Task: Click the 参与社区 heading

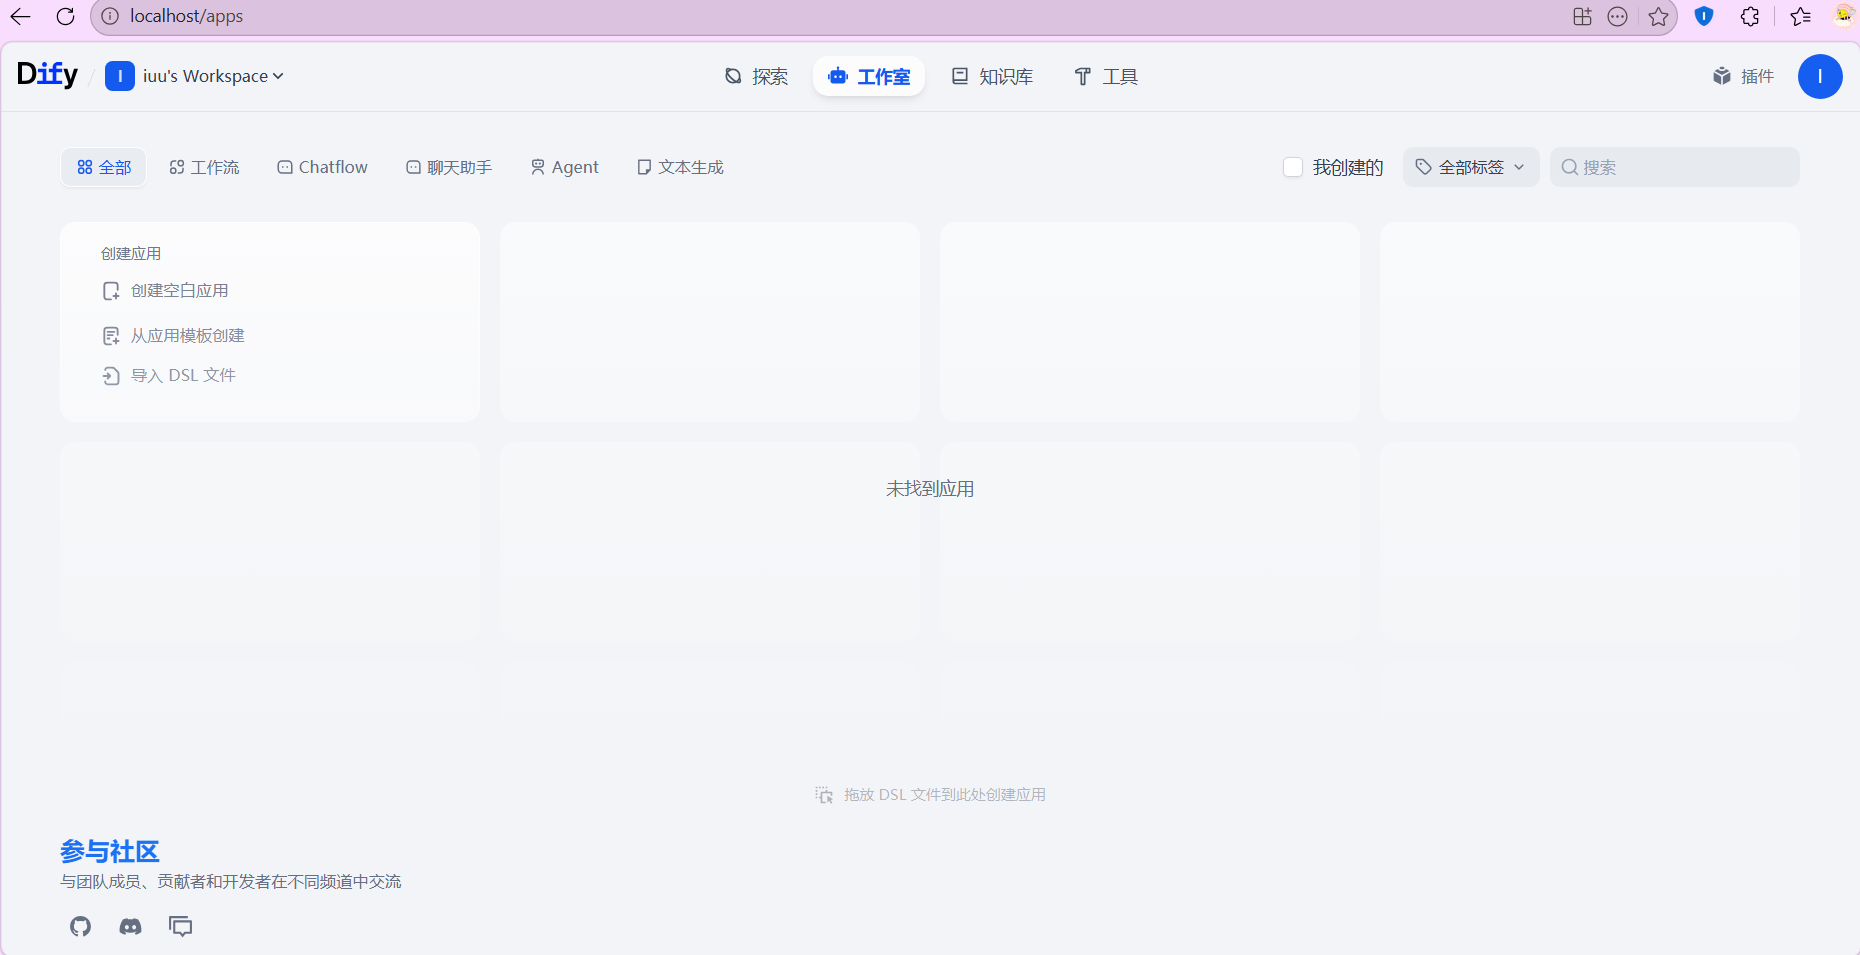Action: [110, 851]
